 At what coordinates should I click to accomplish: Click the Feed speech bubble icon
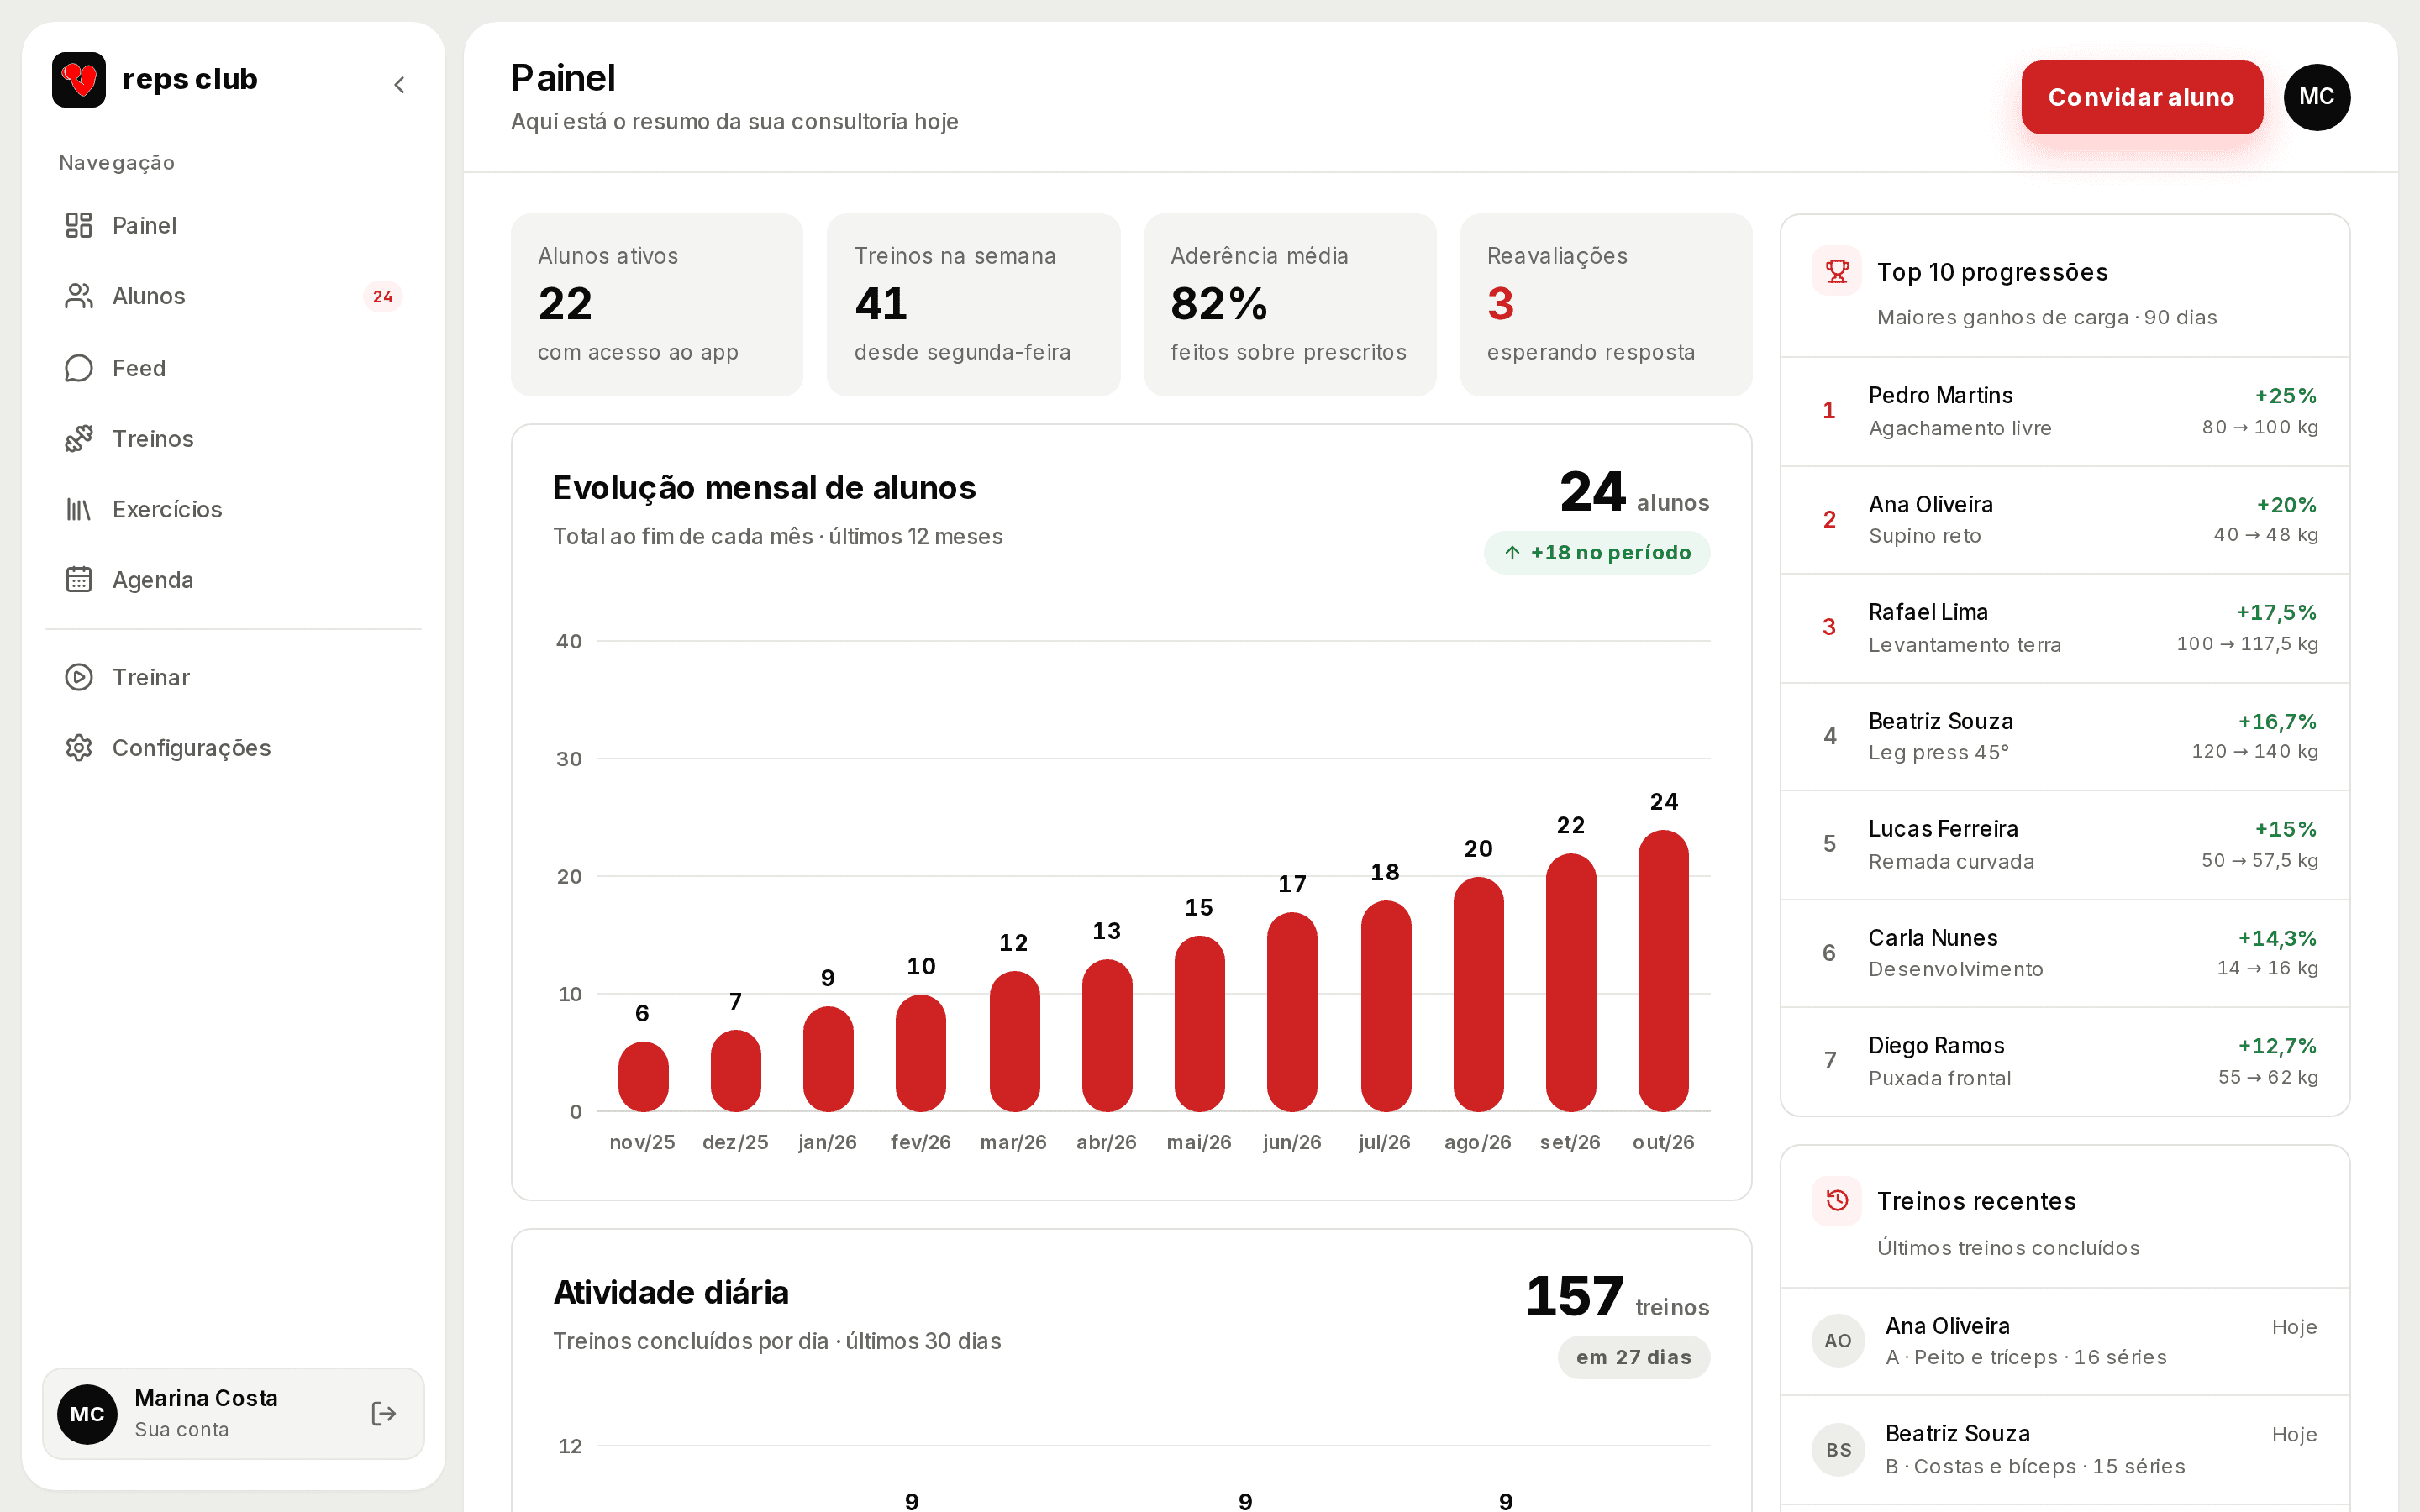79,368
